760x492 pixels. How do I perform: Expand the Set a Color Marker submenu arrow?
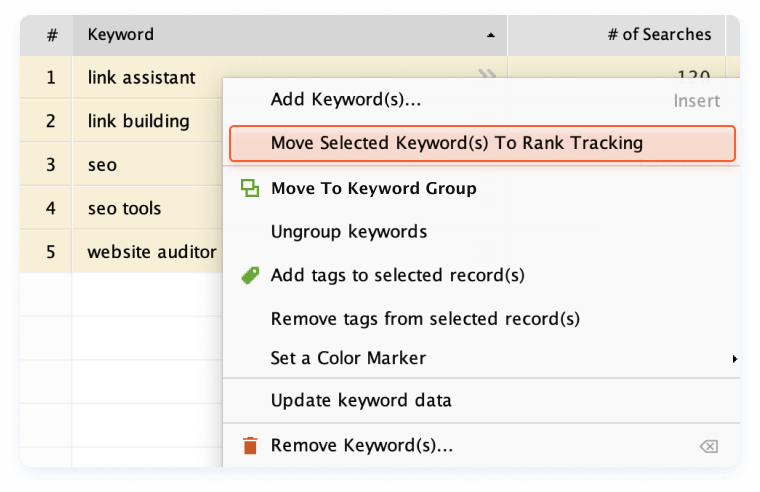coord(734,358)
